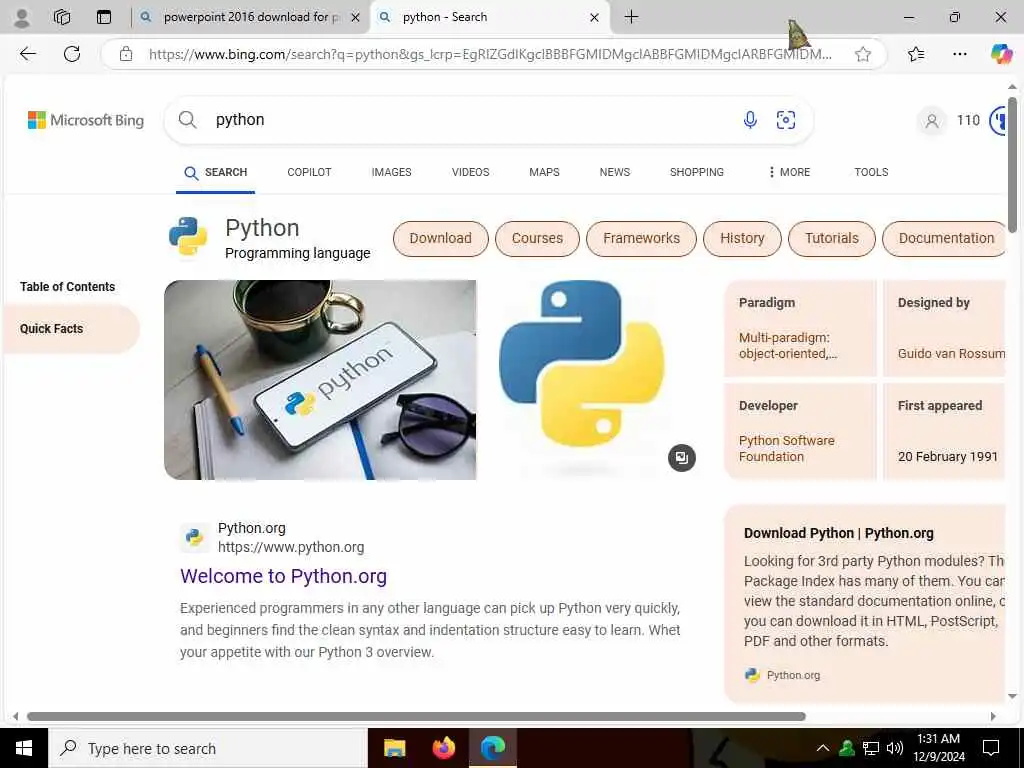The height and width of the screenshot is (768, 1024).
Task: Open Welcome to Python.org result
Action: click(x=283, y=576)
